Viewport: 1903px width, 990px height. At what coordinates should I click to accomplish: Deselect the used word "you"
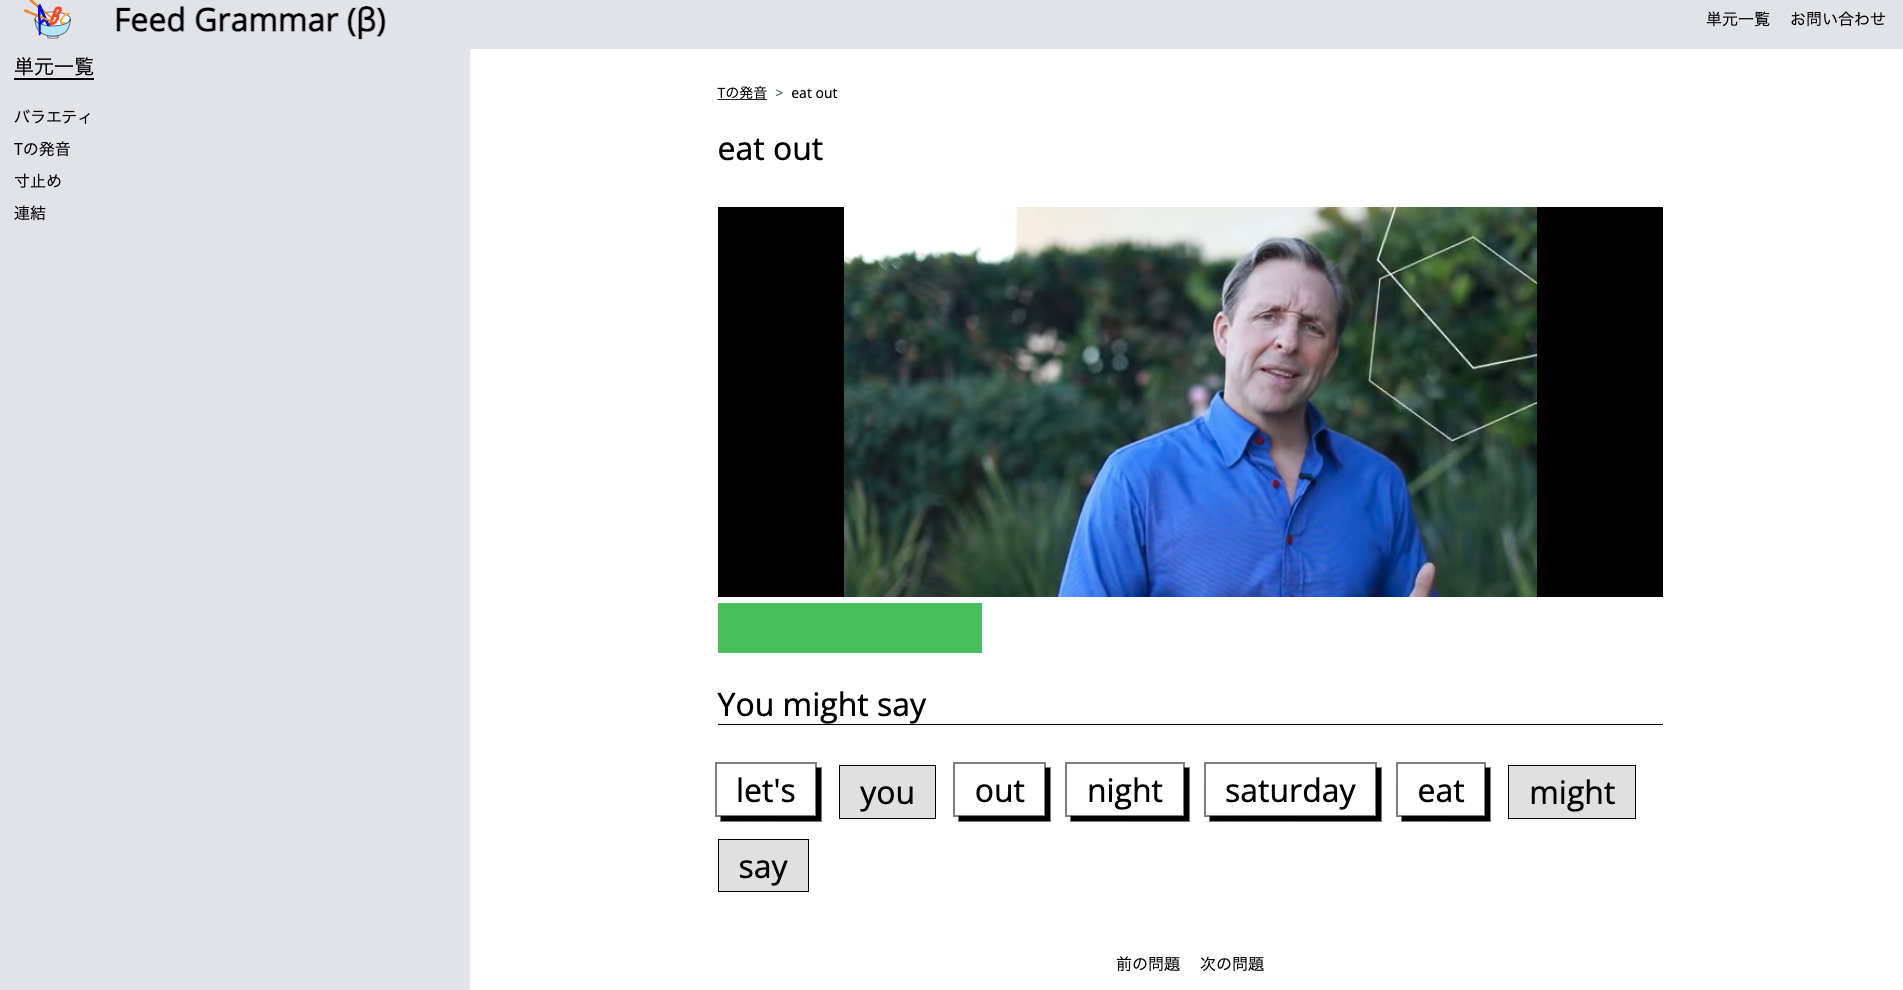point(887,792)
